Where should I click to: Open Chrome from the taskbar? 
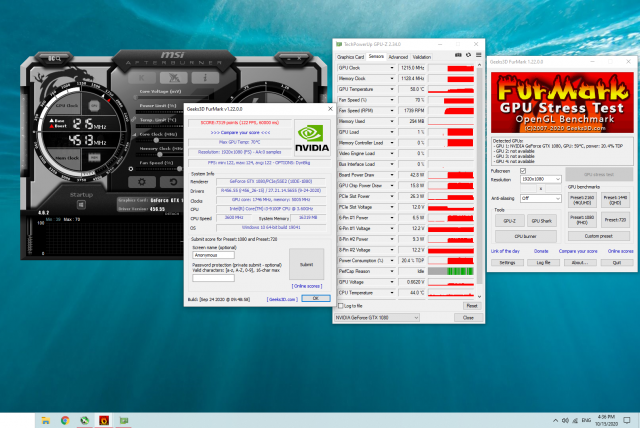(65, 420)
